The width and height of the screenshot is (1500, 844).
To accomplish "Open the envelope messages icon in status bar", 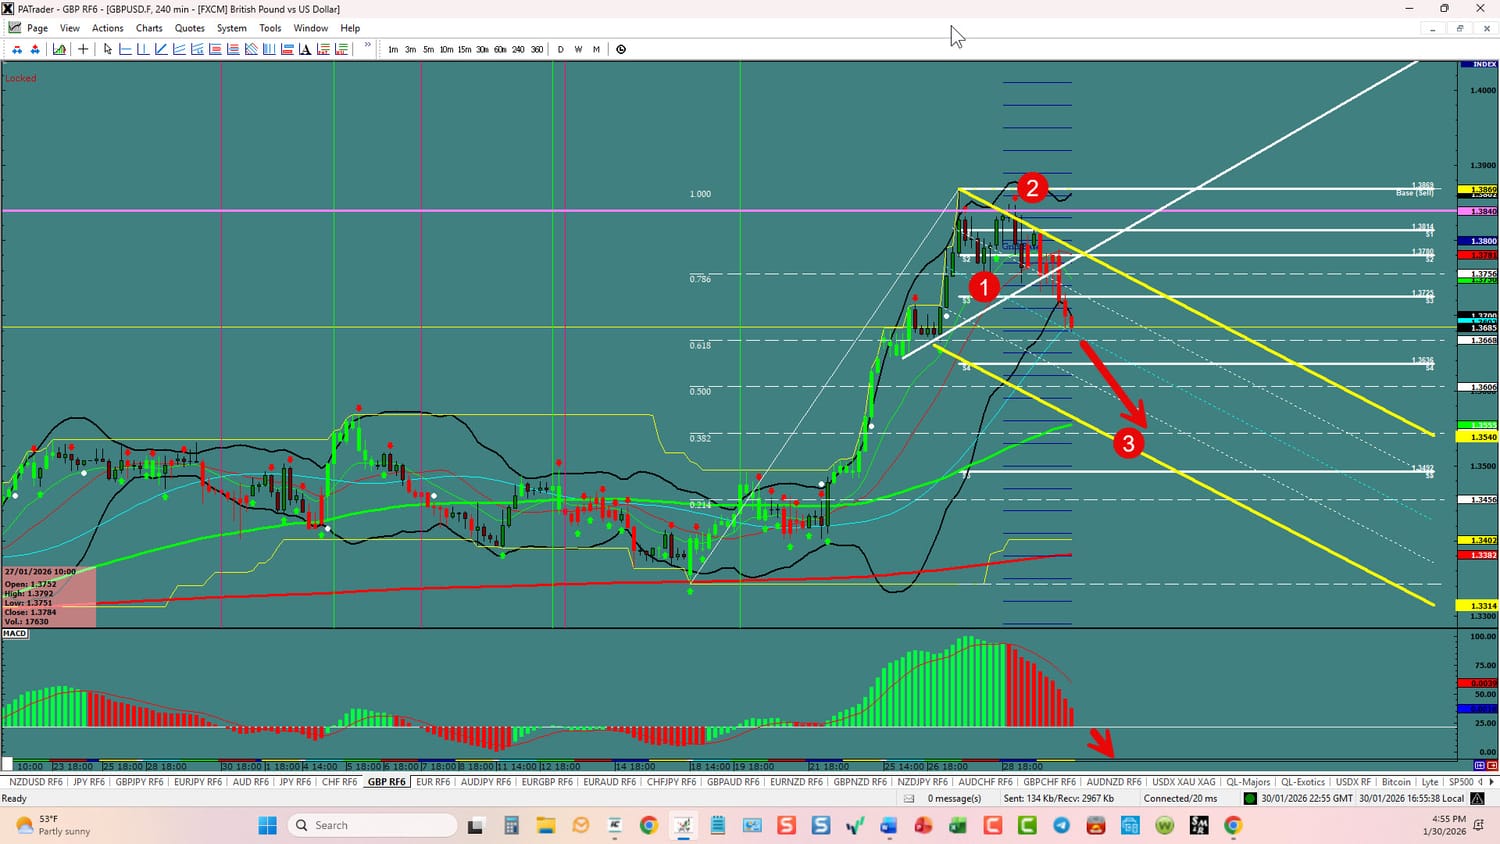I will [909, 798].
